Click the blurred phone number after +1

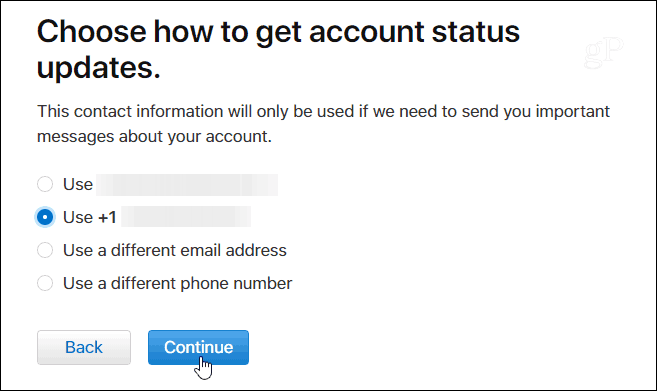[x=186, y=217]
